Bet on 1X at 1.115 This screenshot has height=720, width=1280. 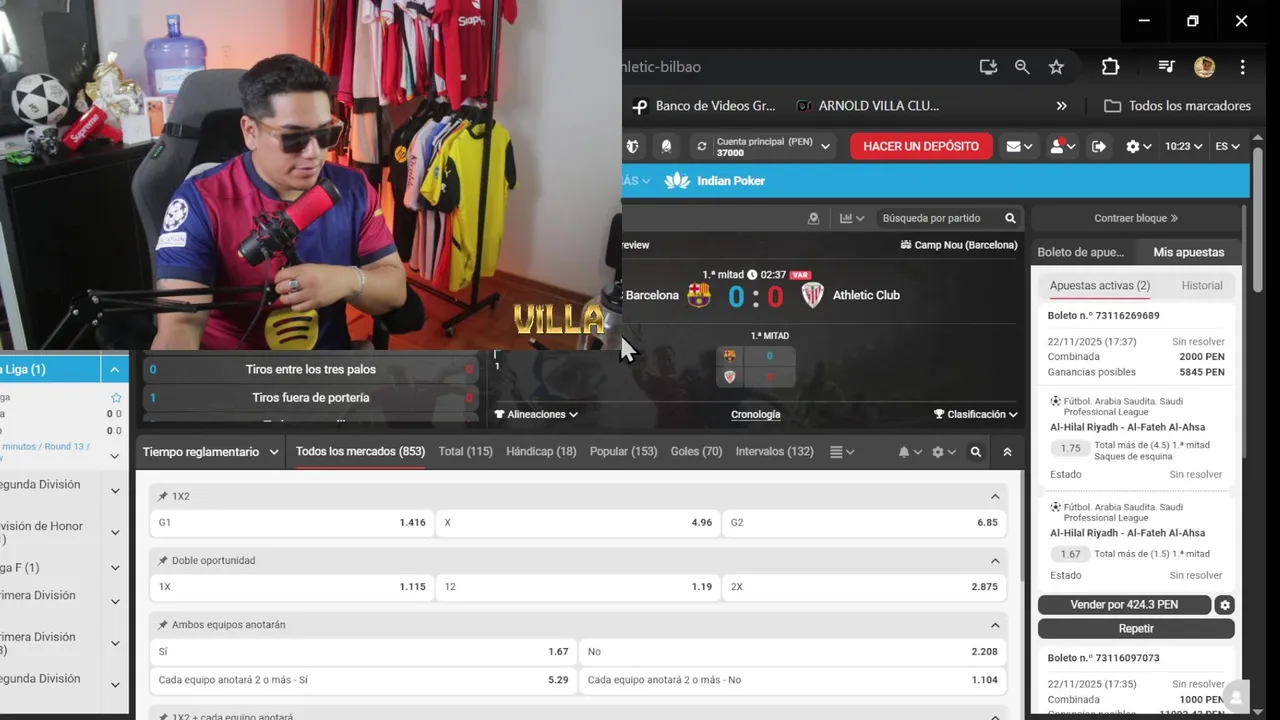click(x=292, y=587)
